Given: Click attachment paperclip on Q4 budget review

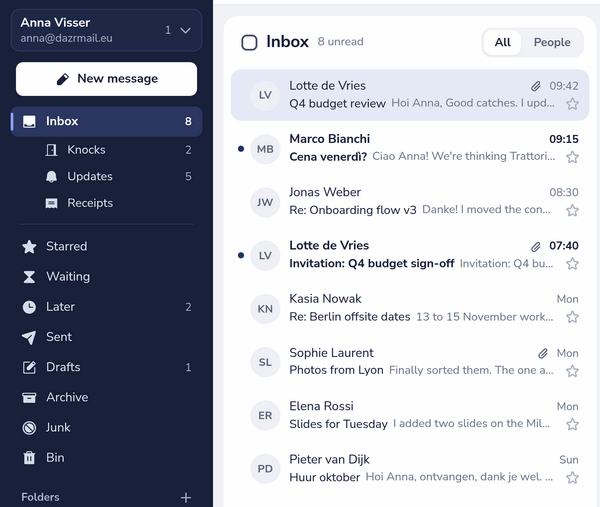Looking at the screenshot, I should (x=536, y=86).
